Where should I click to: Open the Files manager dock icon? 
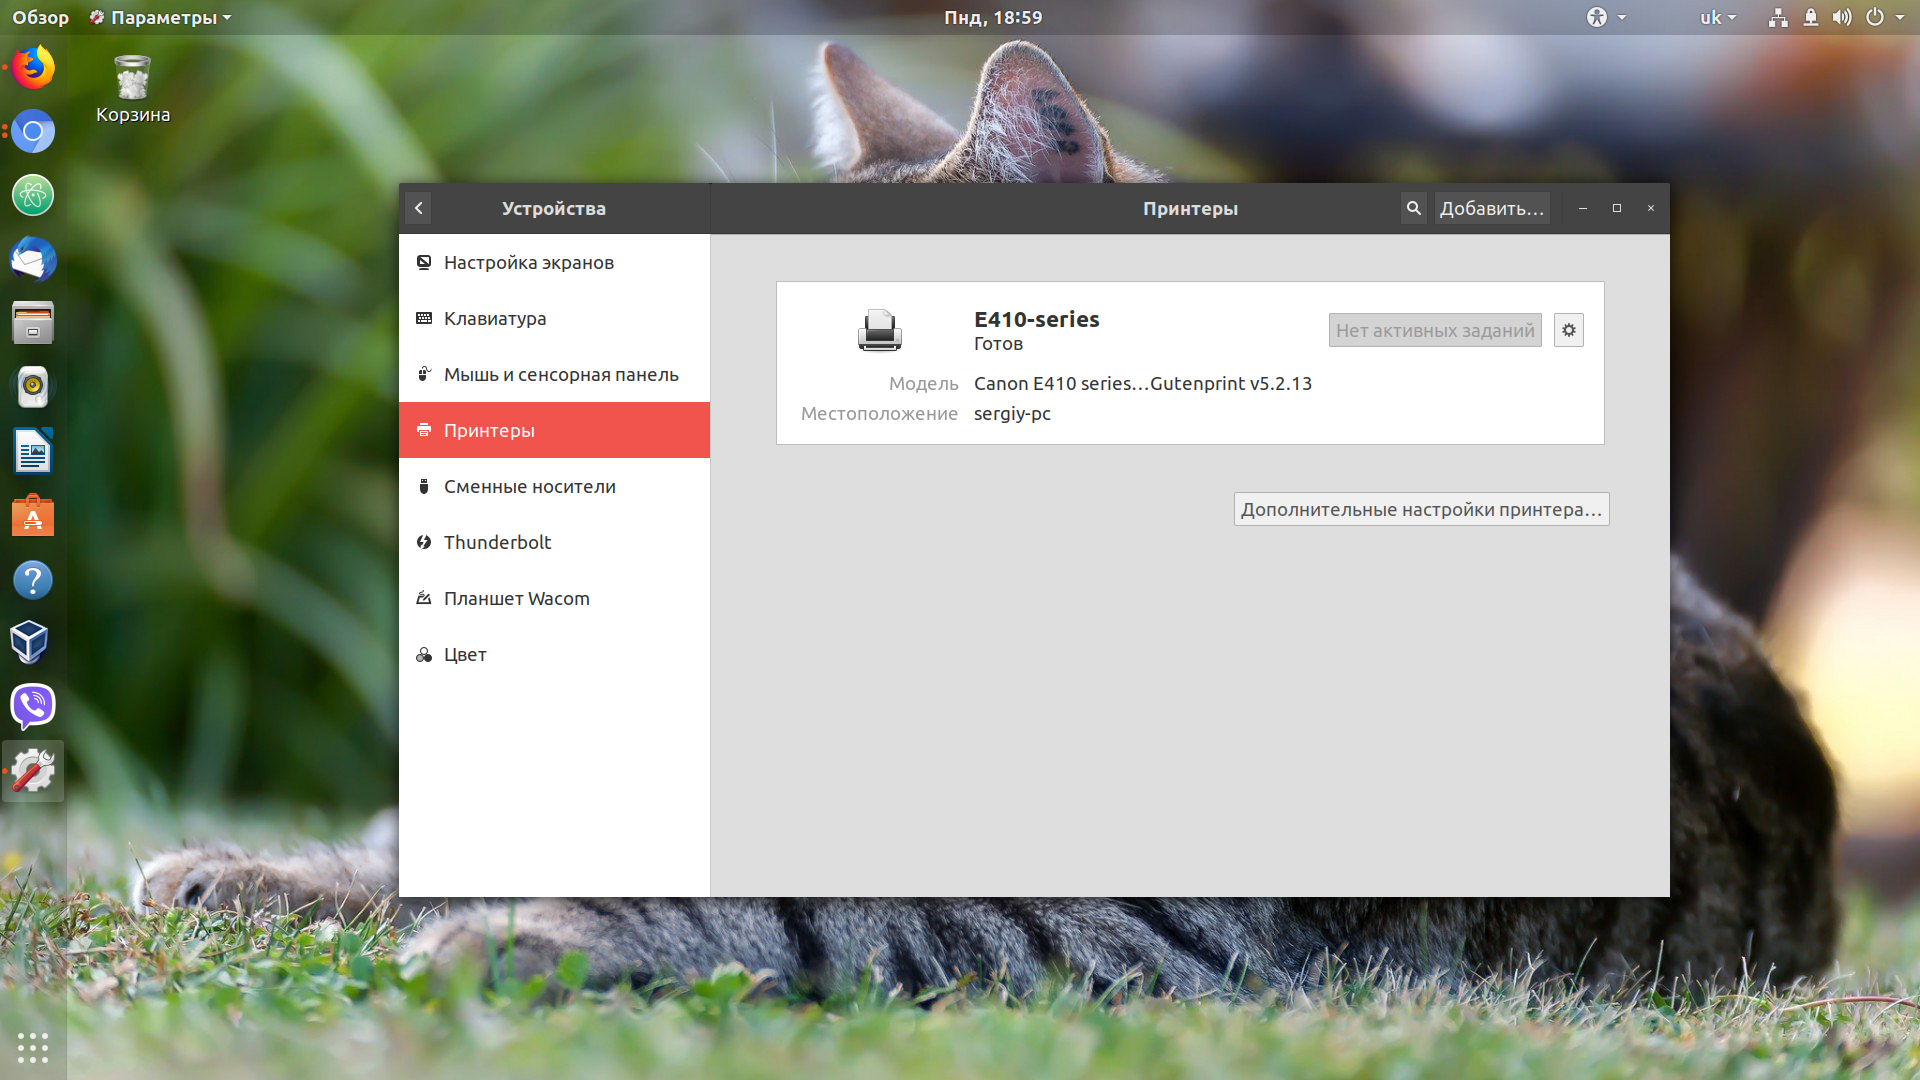[x=33, y=324]
